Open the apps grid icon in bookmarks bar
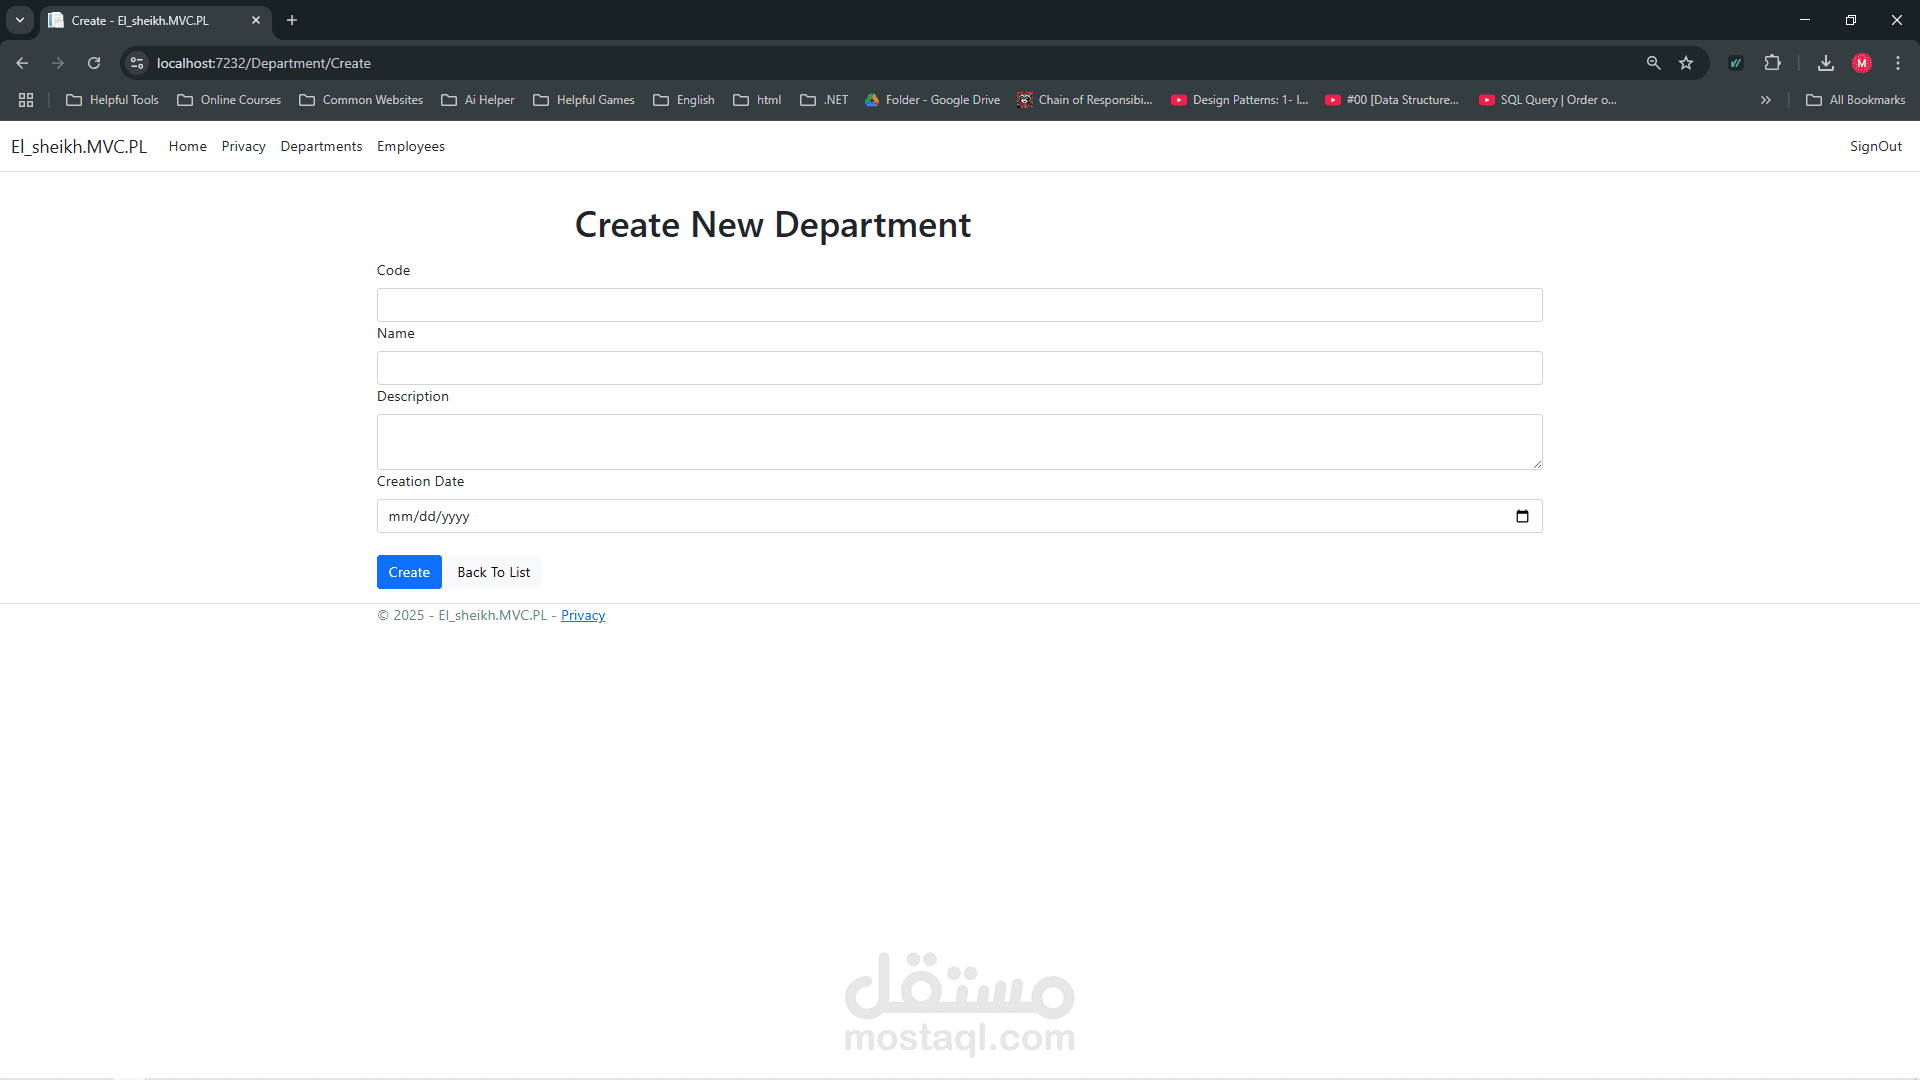This screenshot has height=1080, width=1920. point(26,100)
